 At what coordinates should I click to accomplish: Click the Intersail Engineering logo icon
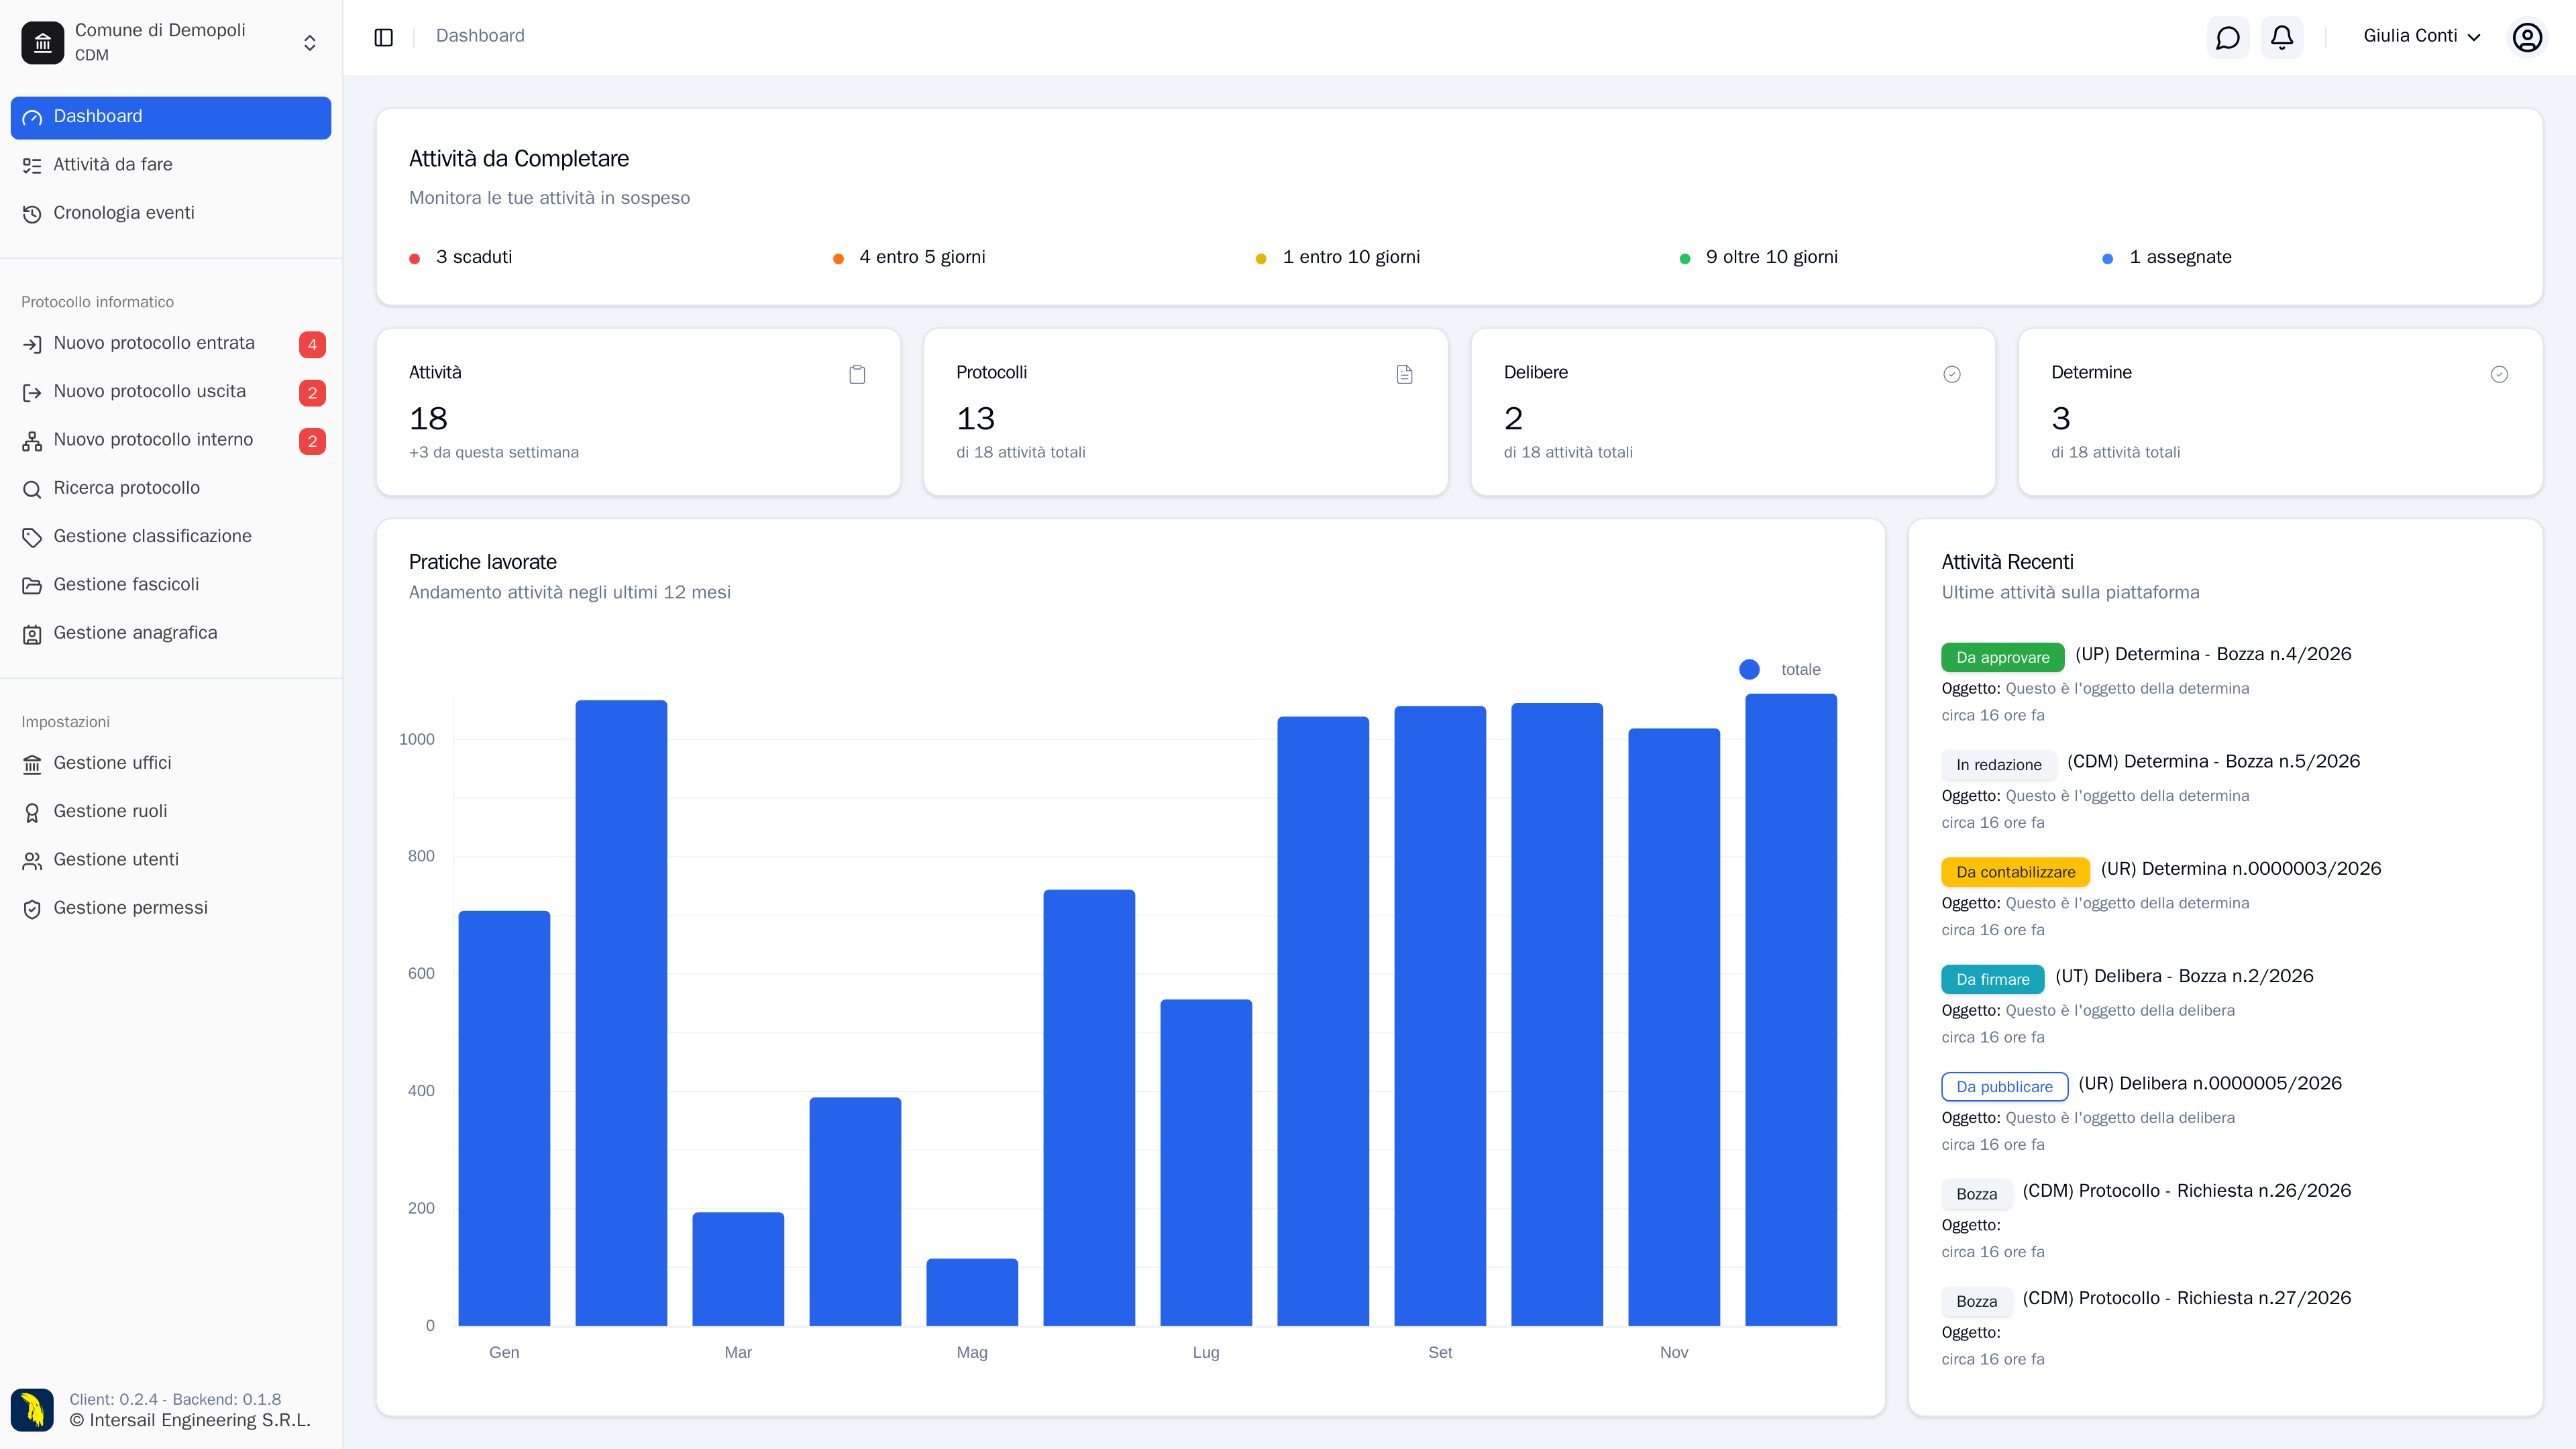(32, 1410)
